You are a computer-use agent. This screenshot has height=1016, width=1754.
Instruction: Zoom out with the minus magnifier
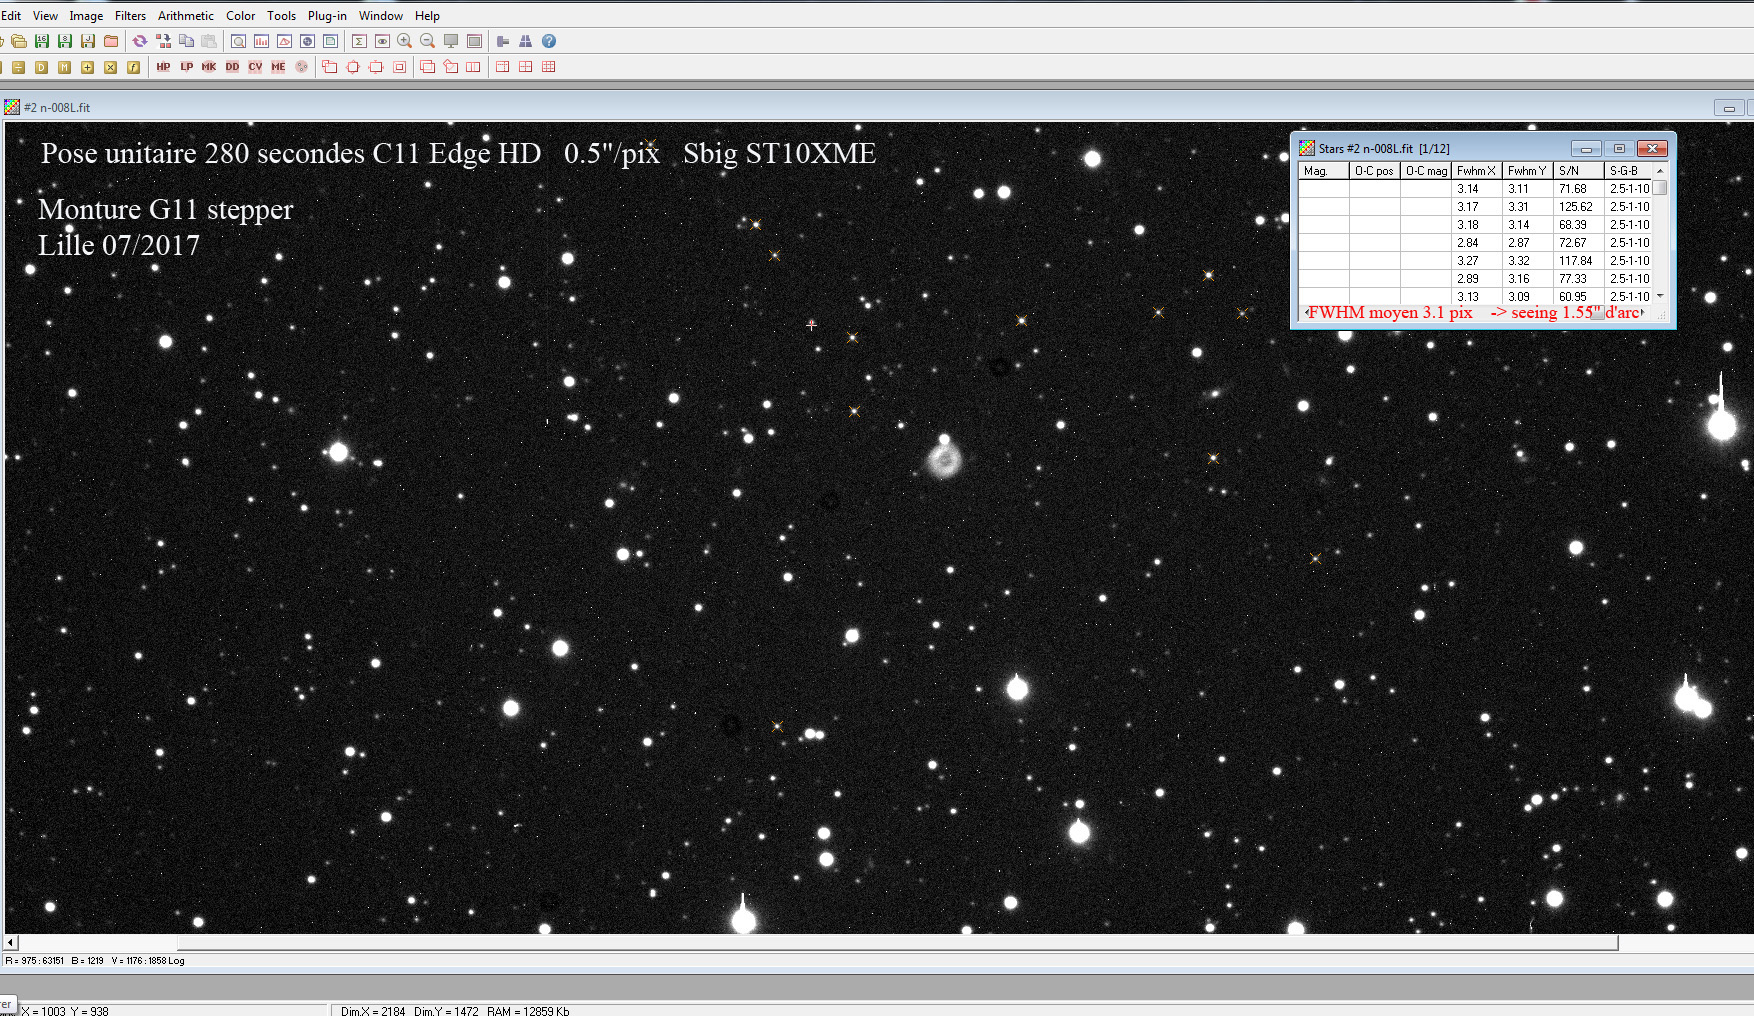point(428,41)
